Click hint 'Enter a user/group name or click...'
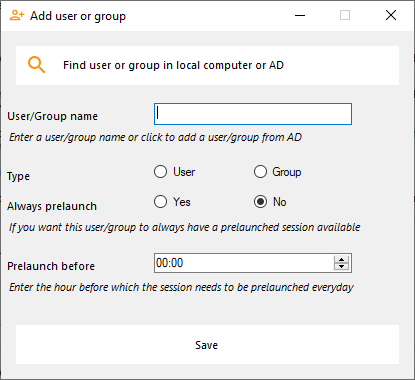415x380 pixels. tap(155, 137)
